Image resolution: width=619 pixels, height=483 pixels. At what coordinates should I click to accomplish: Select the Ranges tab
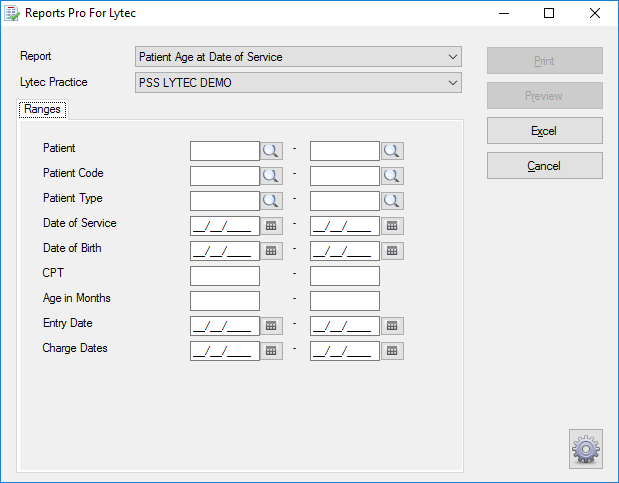point(42,109)
